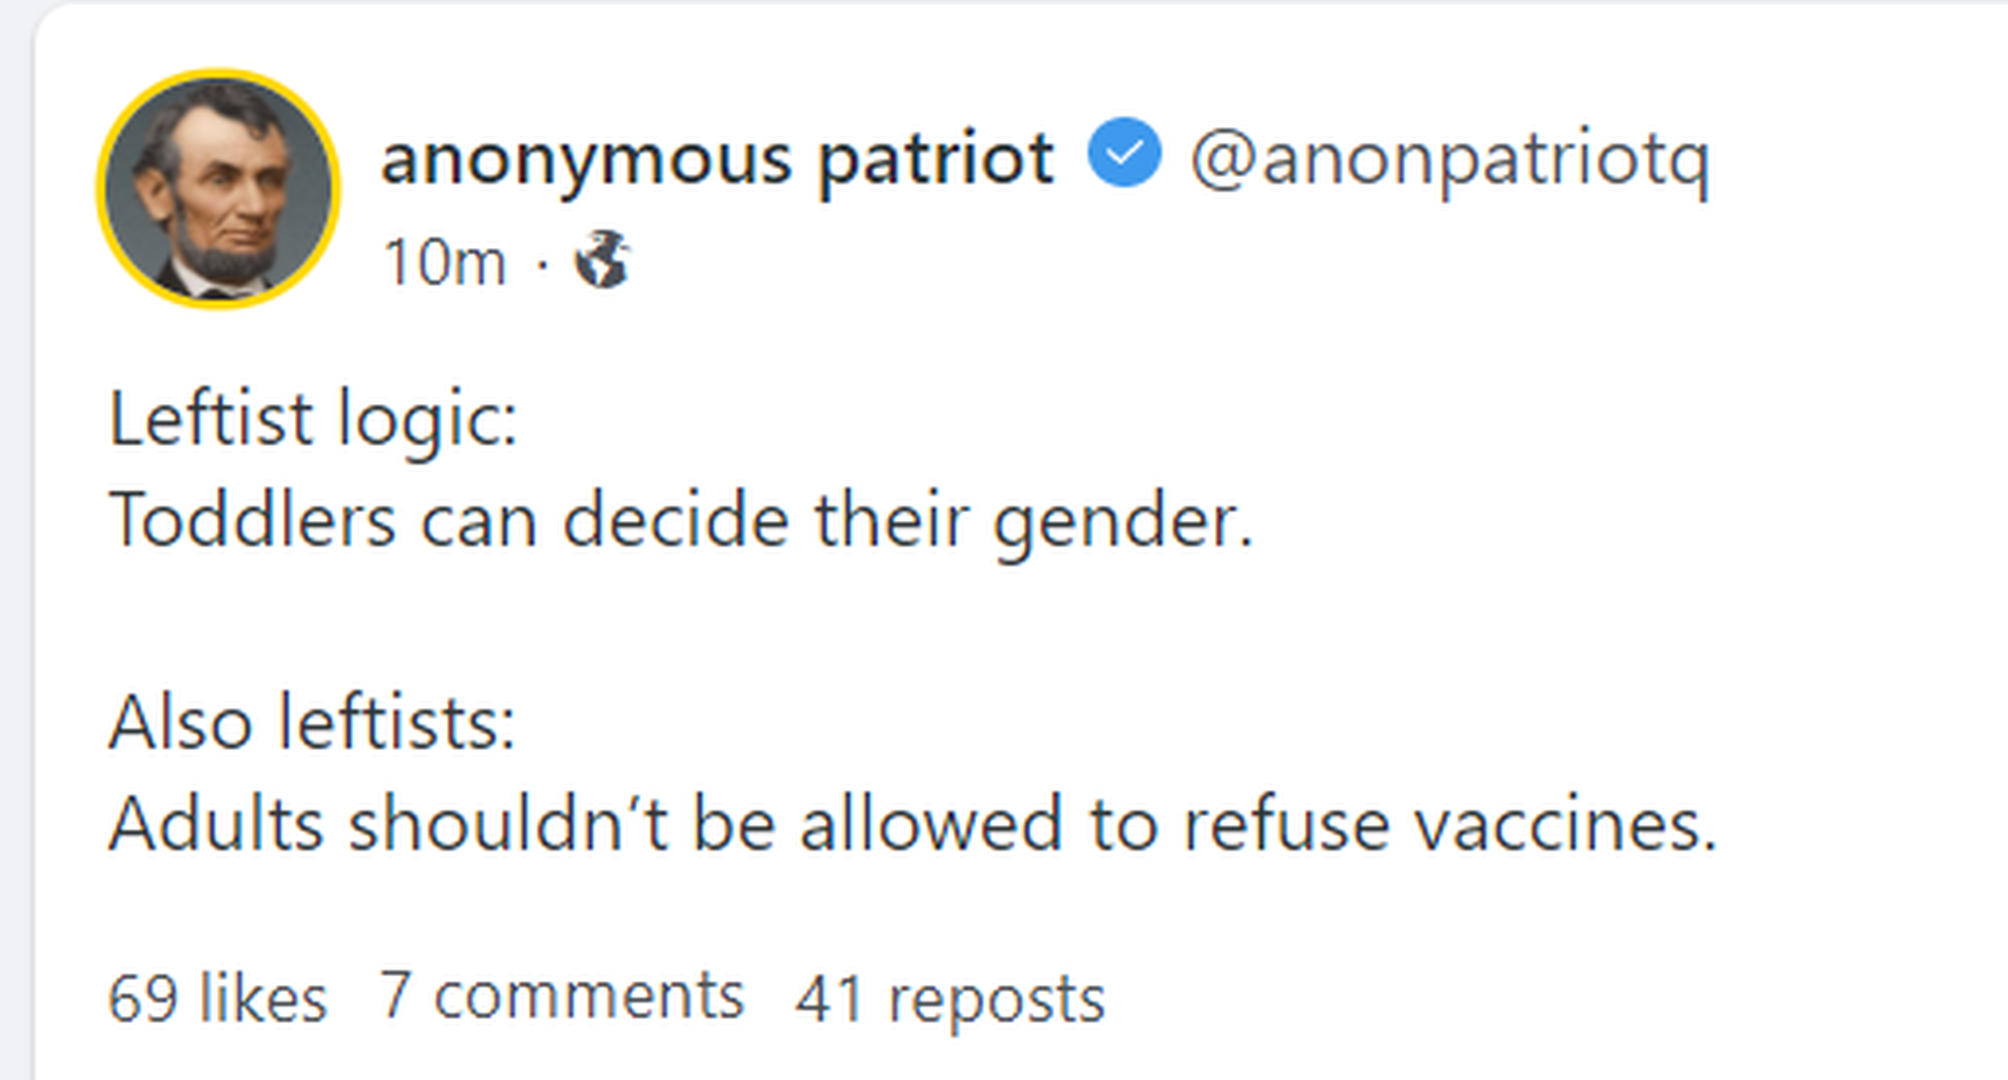The height and width of the screenshot is (1080, 2008).
Task: Open the 7 comments thread
Action: tap(561, 996)
